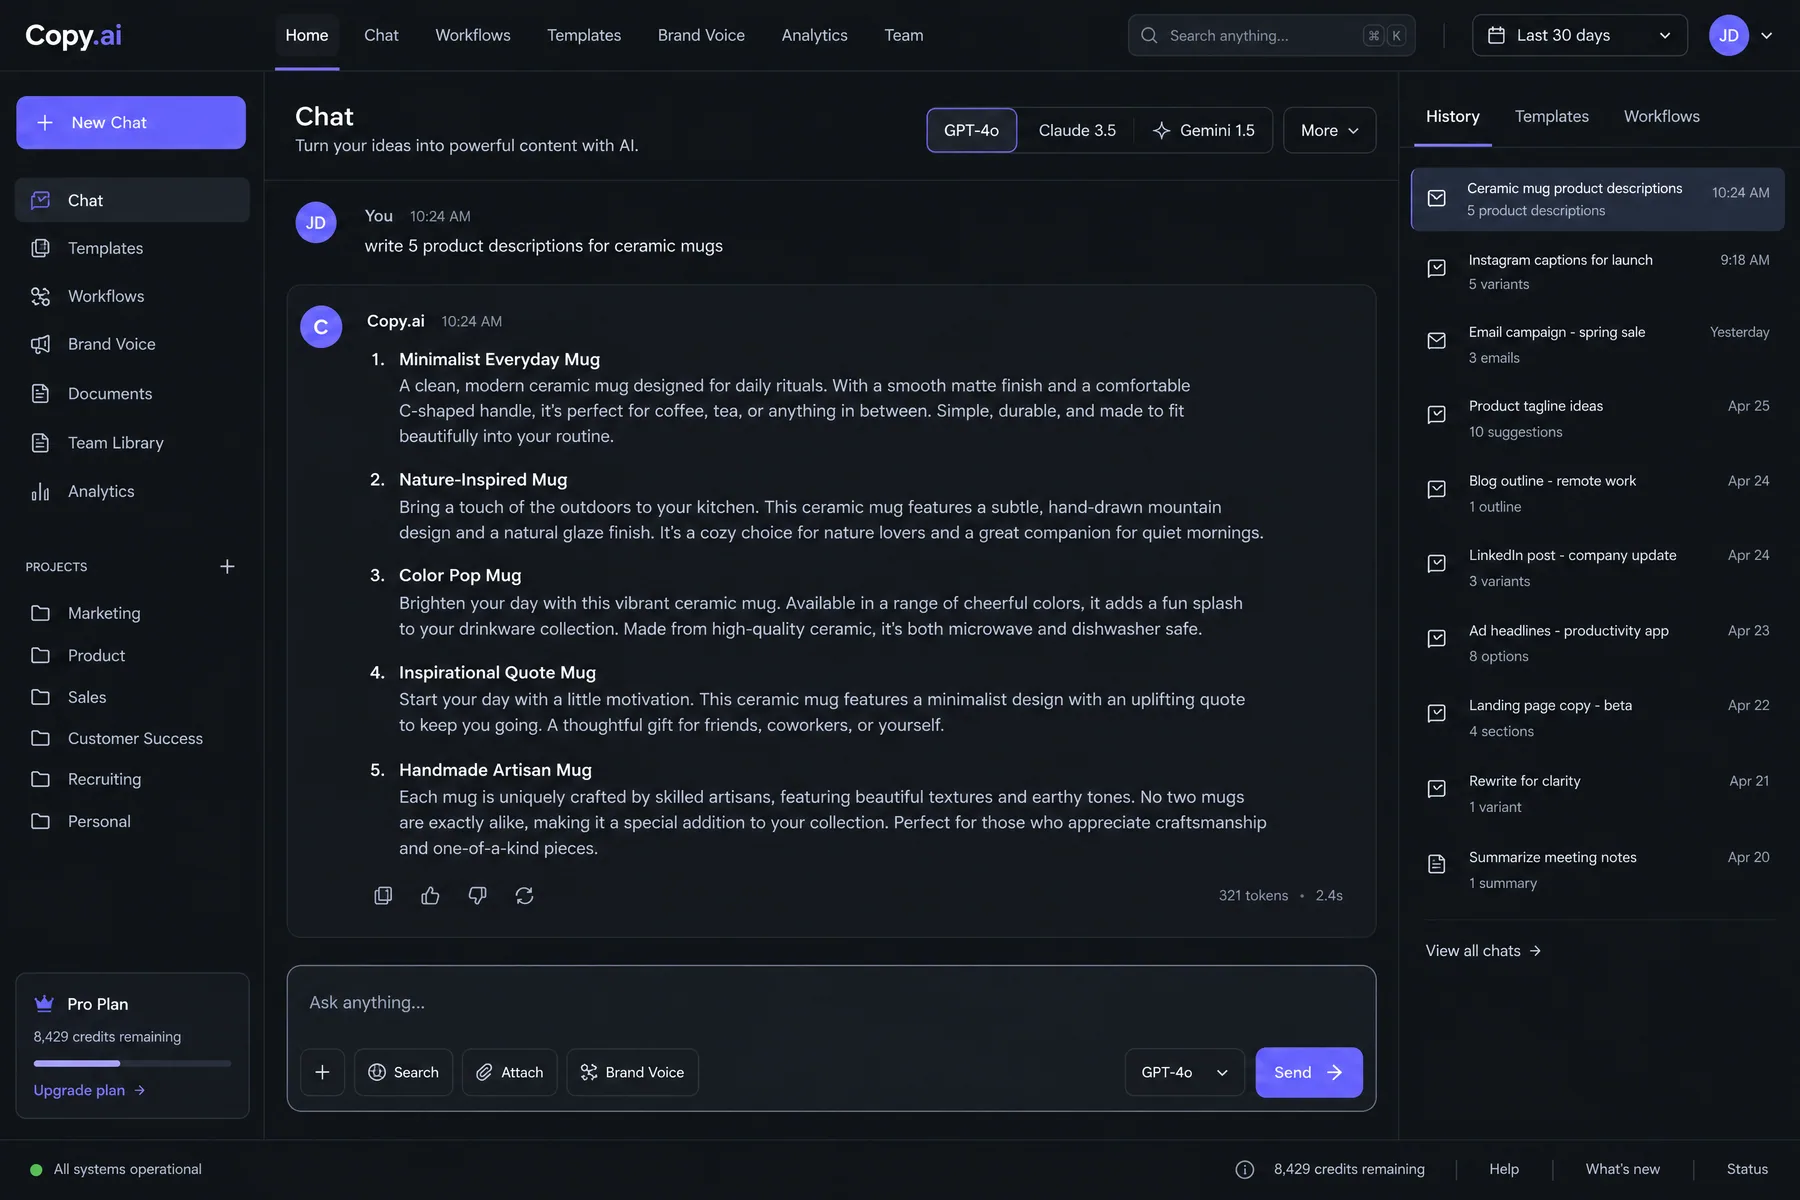Image resolution: width=1800 pixels, height=1200 pixels.
Task: Expand the More models dropdown
Action: [x=1329, y=130]
